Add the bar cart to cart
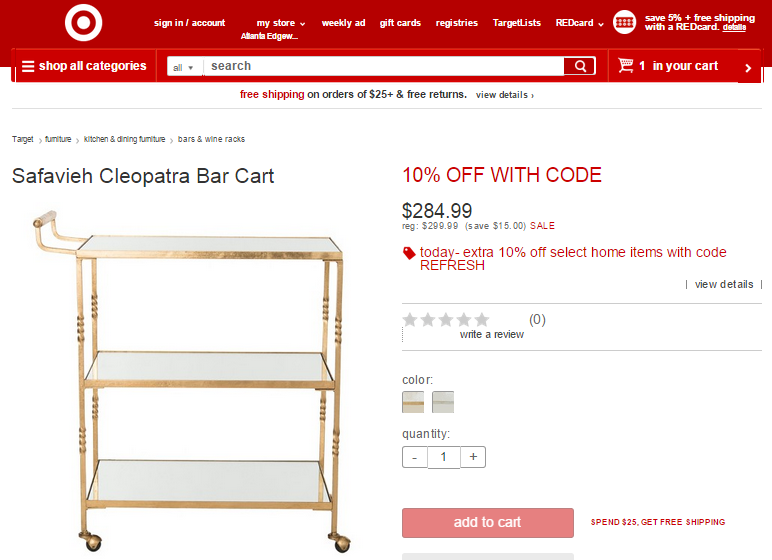This screenshot has width=772, height=560. (x=487, y=523)
